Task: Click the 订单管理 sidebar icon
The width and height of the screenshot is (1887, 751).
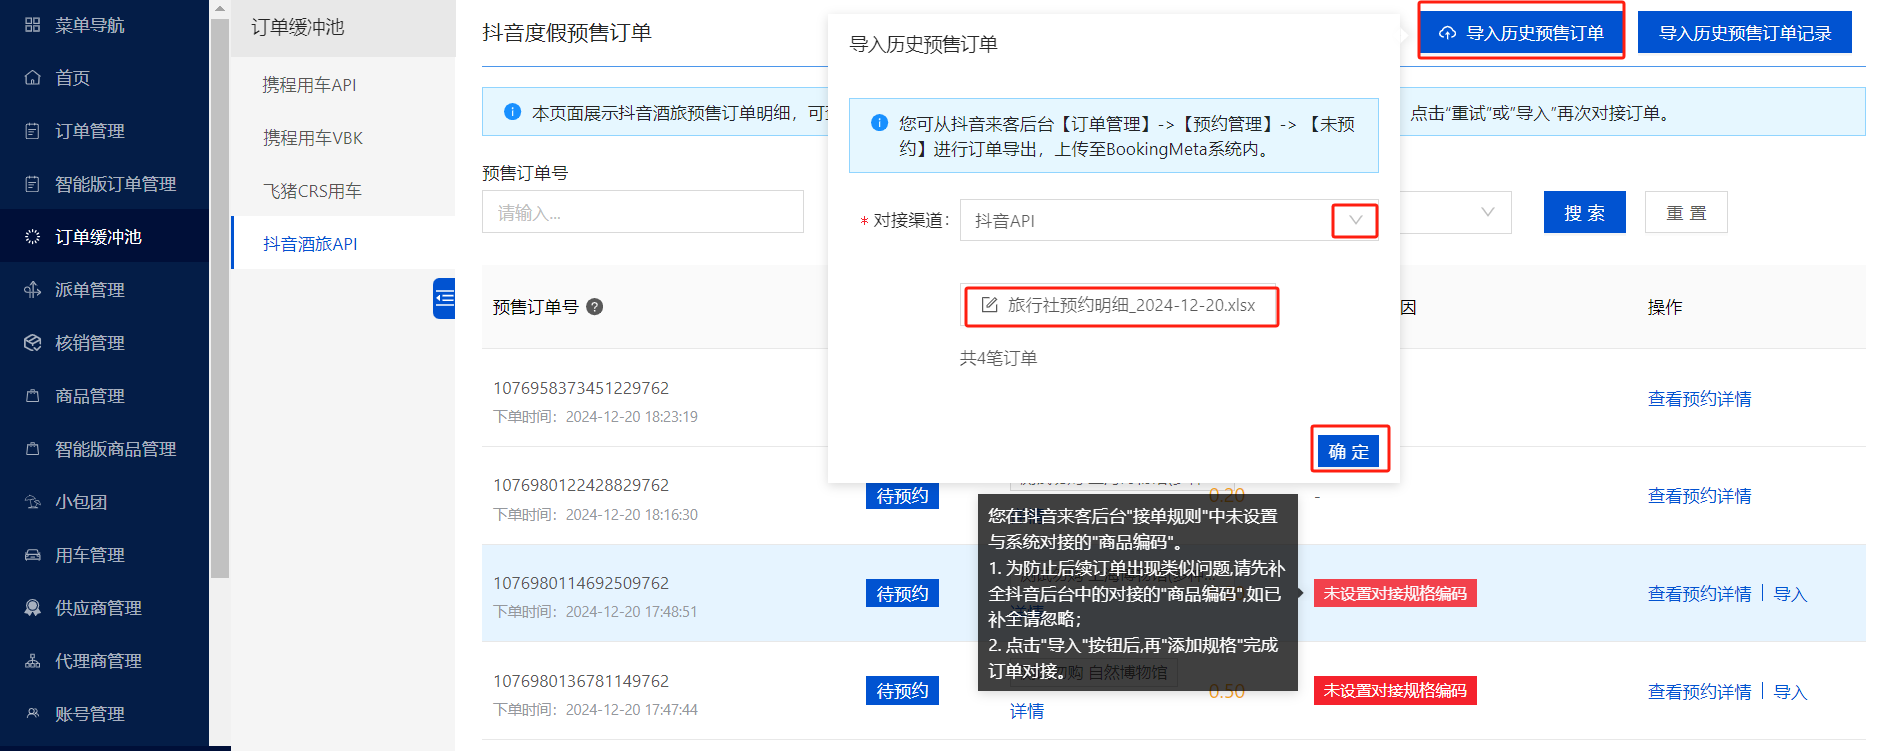Action: pyautogui.click(x=33, y=131)
